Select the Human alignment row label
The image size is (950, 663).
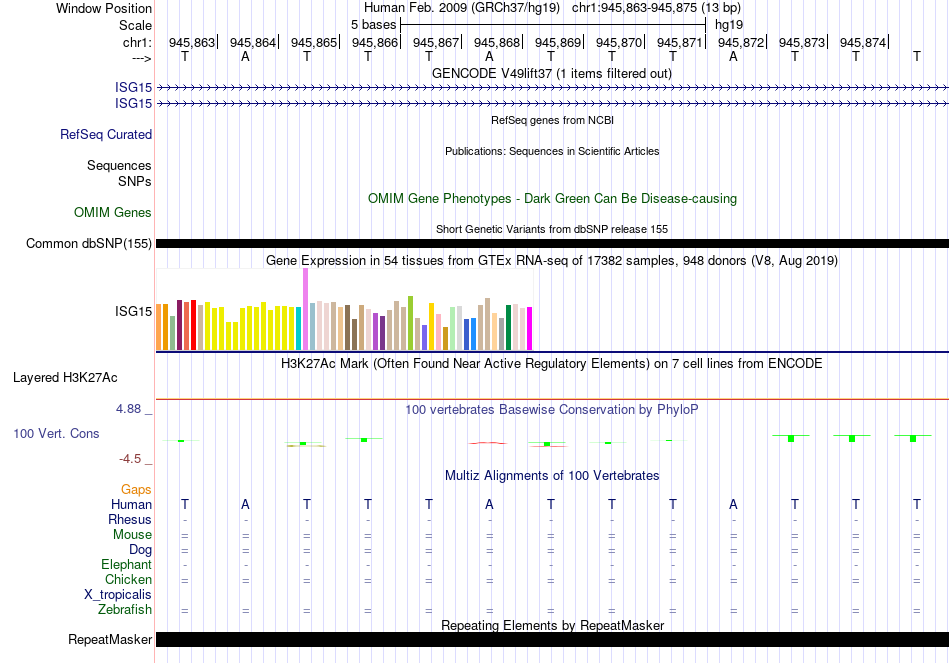coord(131,504)
